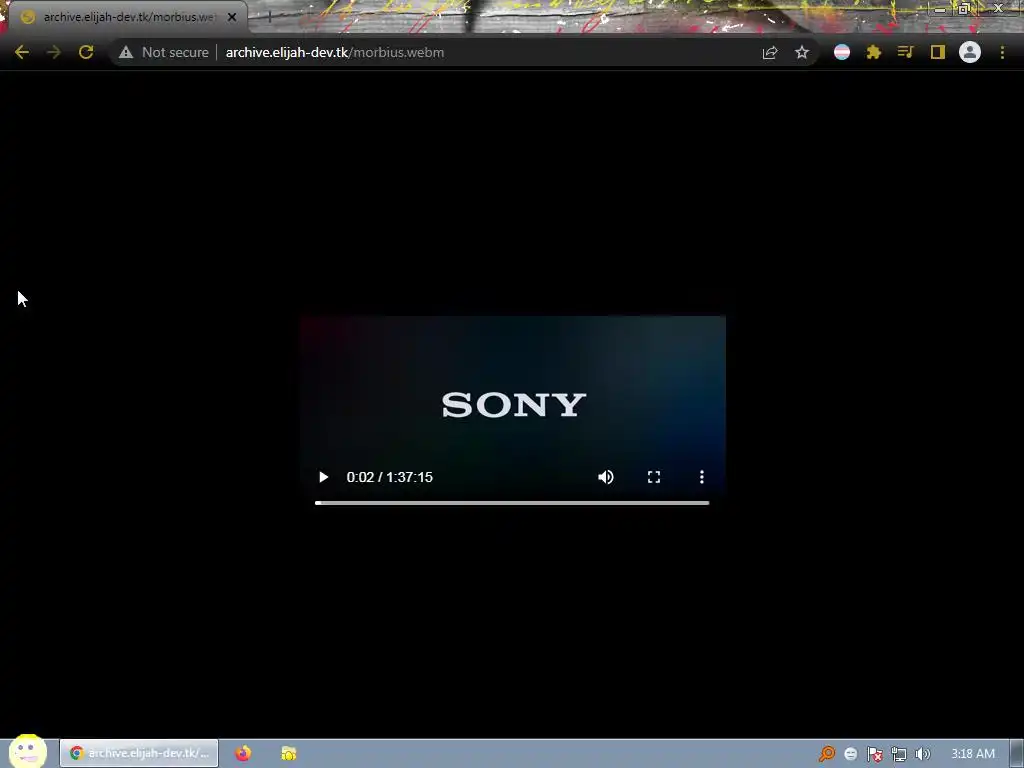Screen dimensions: 1024x768
Task: Open the 3:18 AM clock
Action: (x=973, y=754)
